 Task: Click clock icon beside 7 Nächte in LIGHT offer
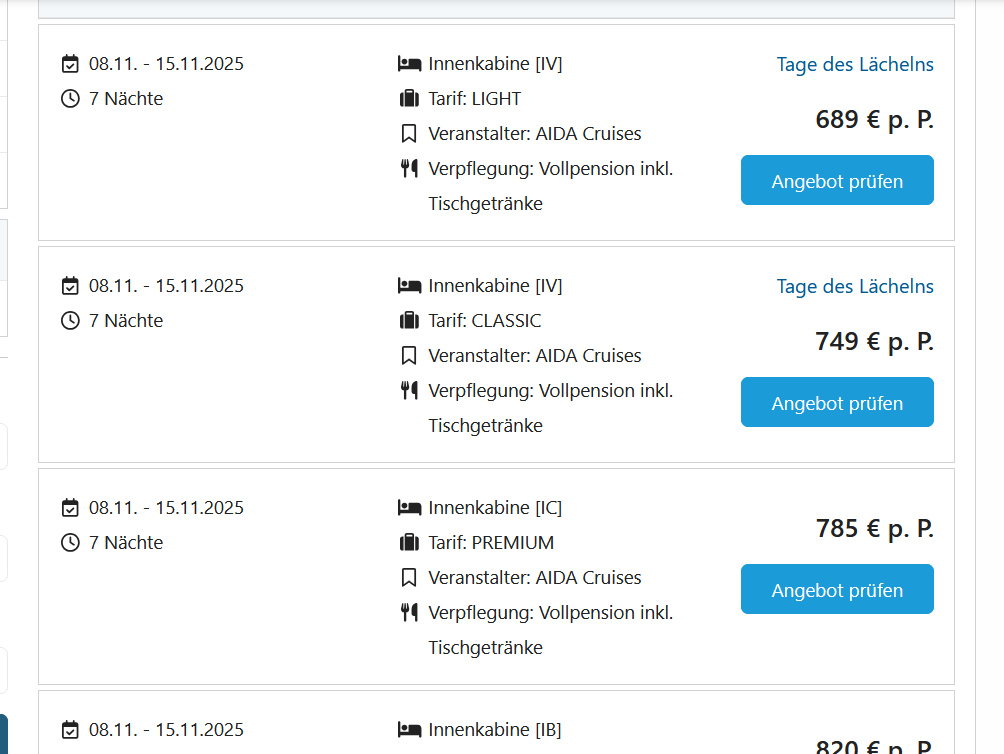tap(70, 99)
